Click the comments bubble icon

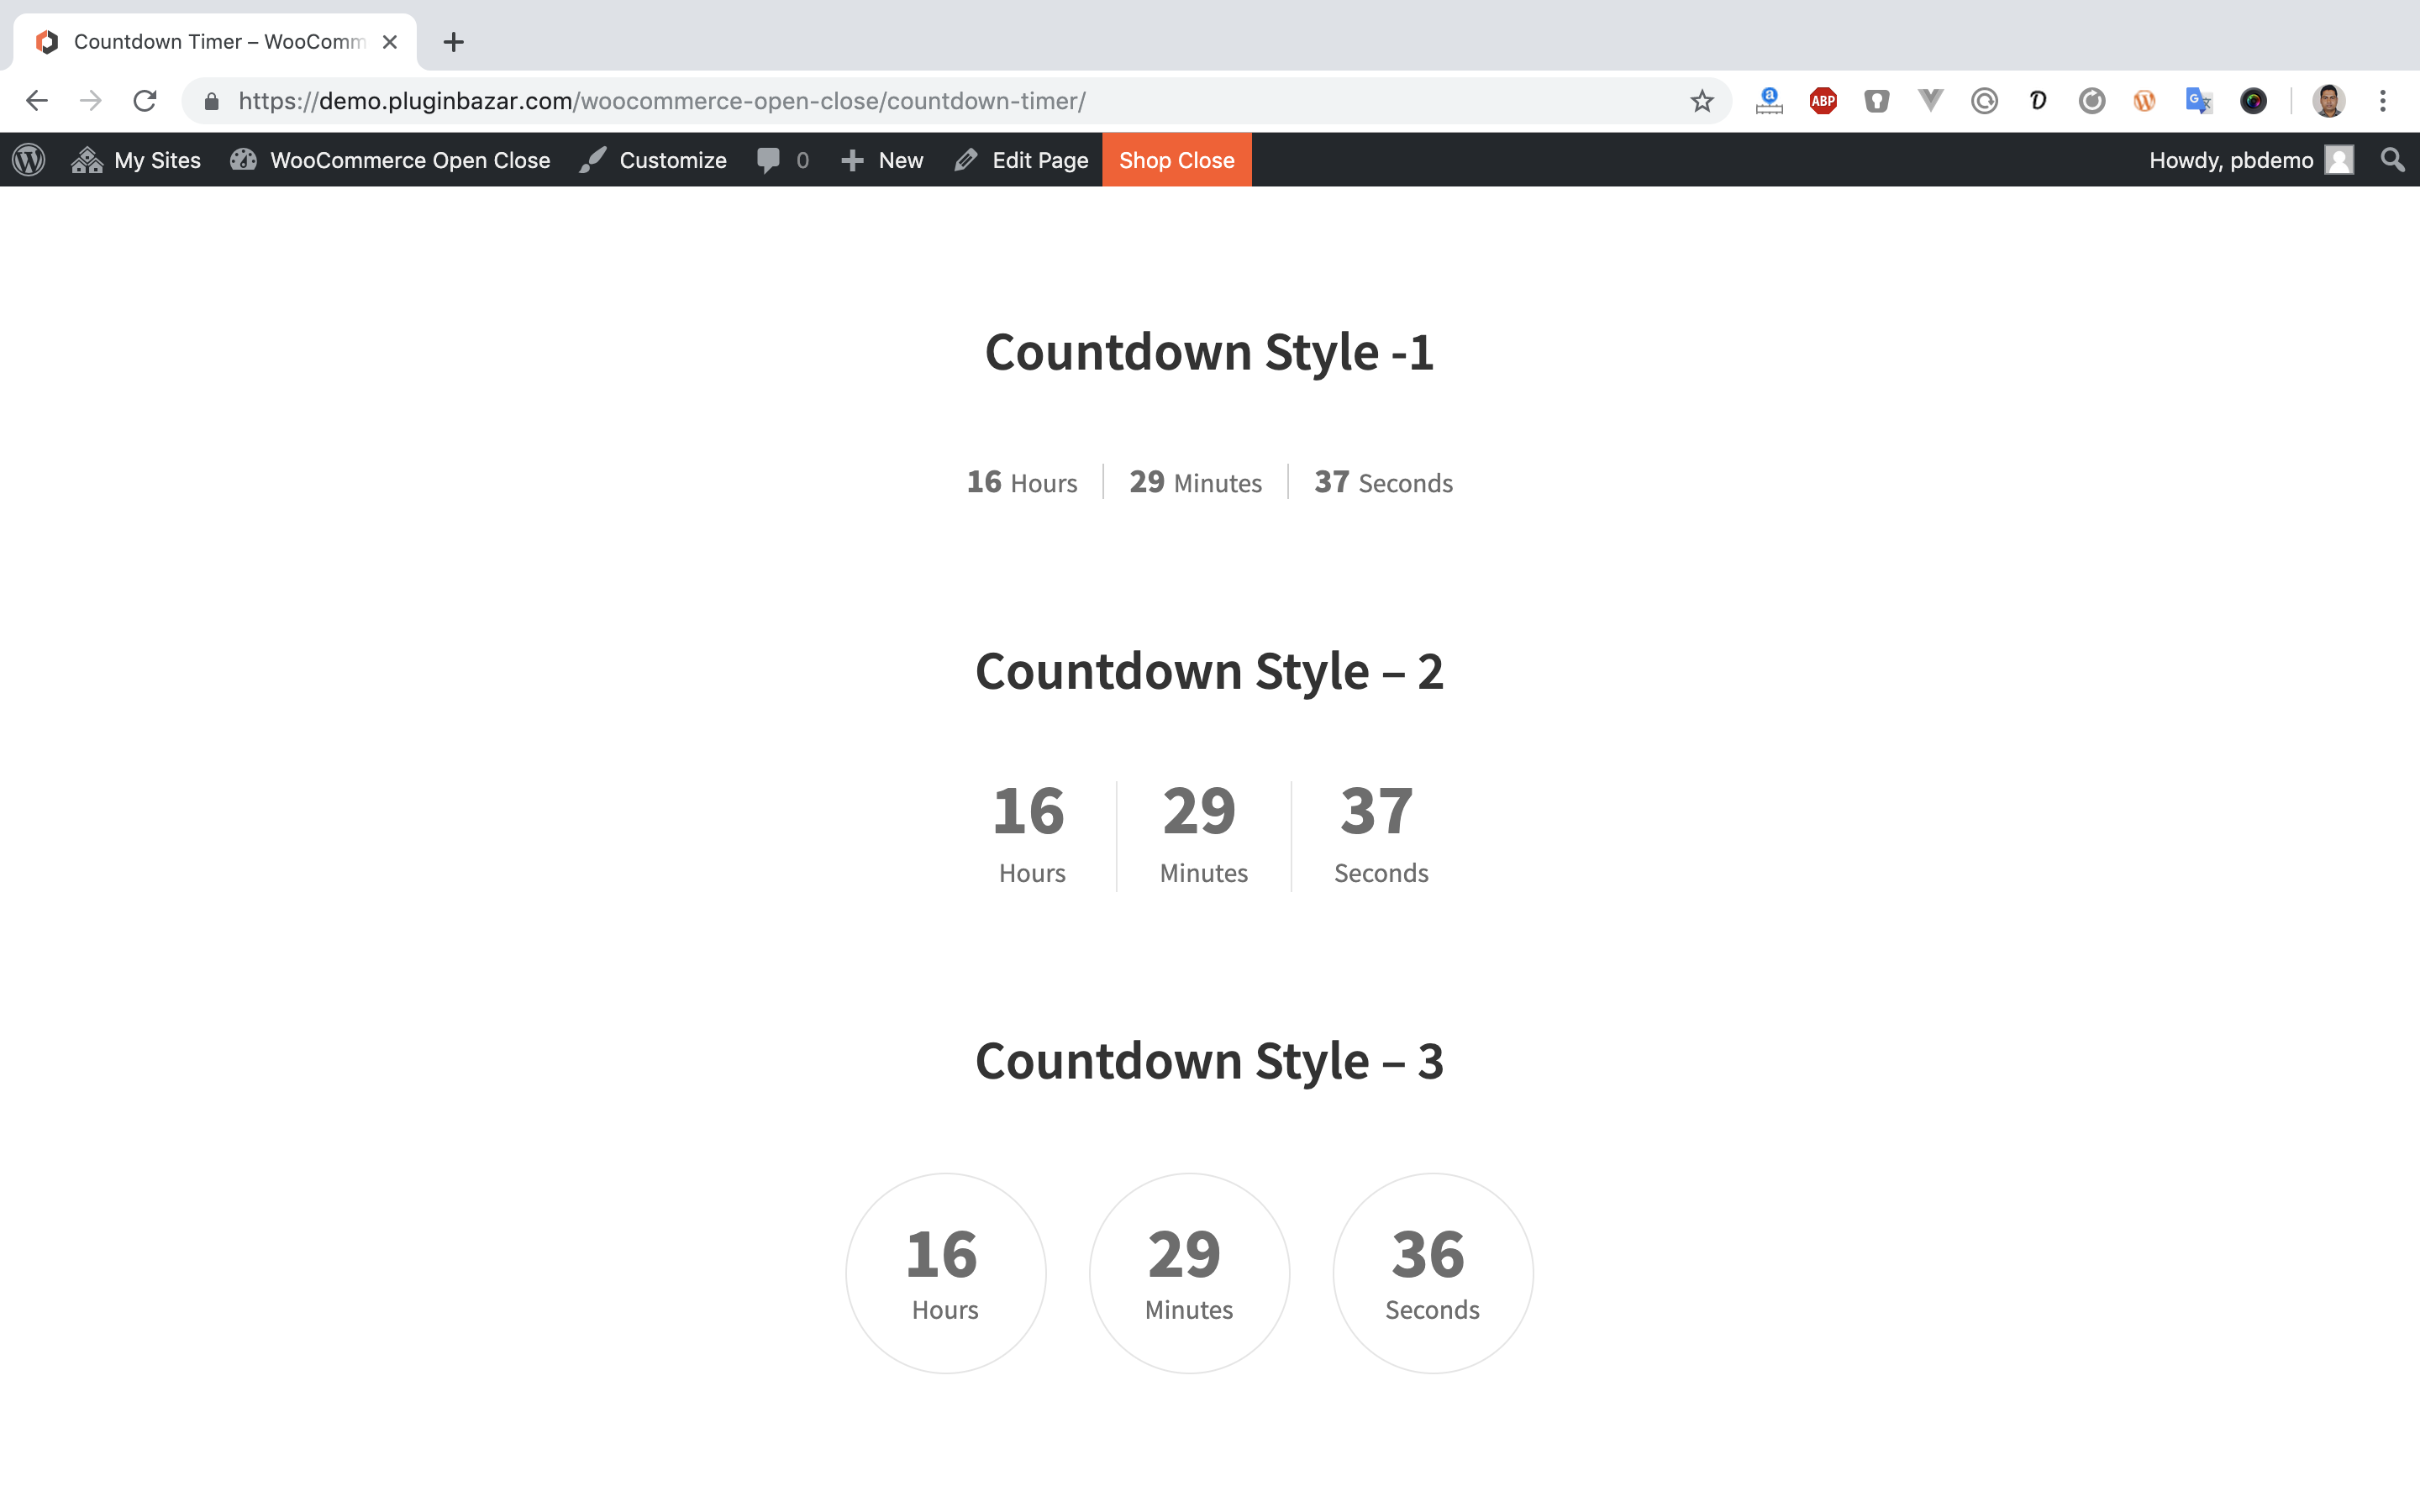(x=769, y=160)
